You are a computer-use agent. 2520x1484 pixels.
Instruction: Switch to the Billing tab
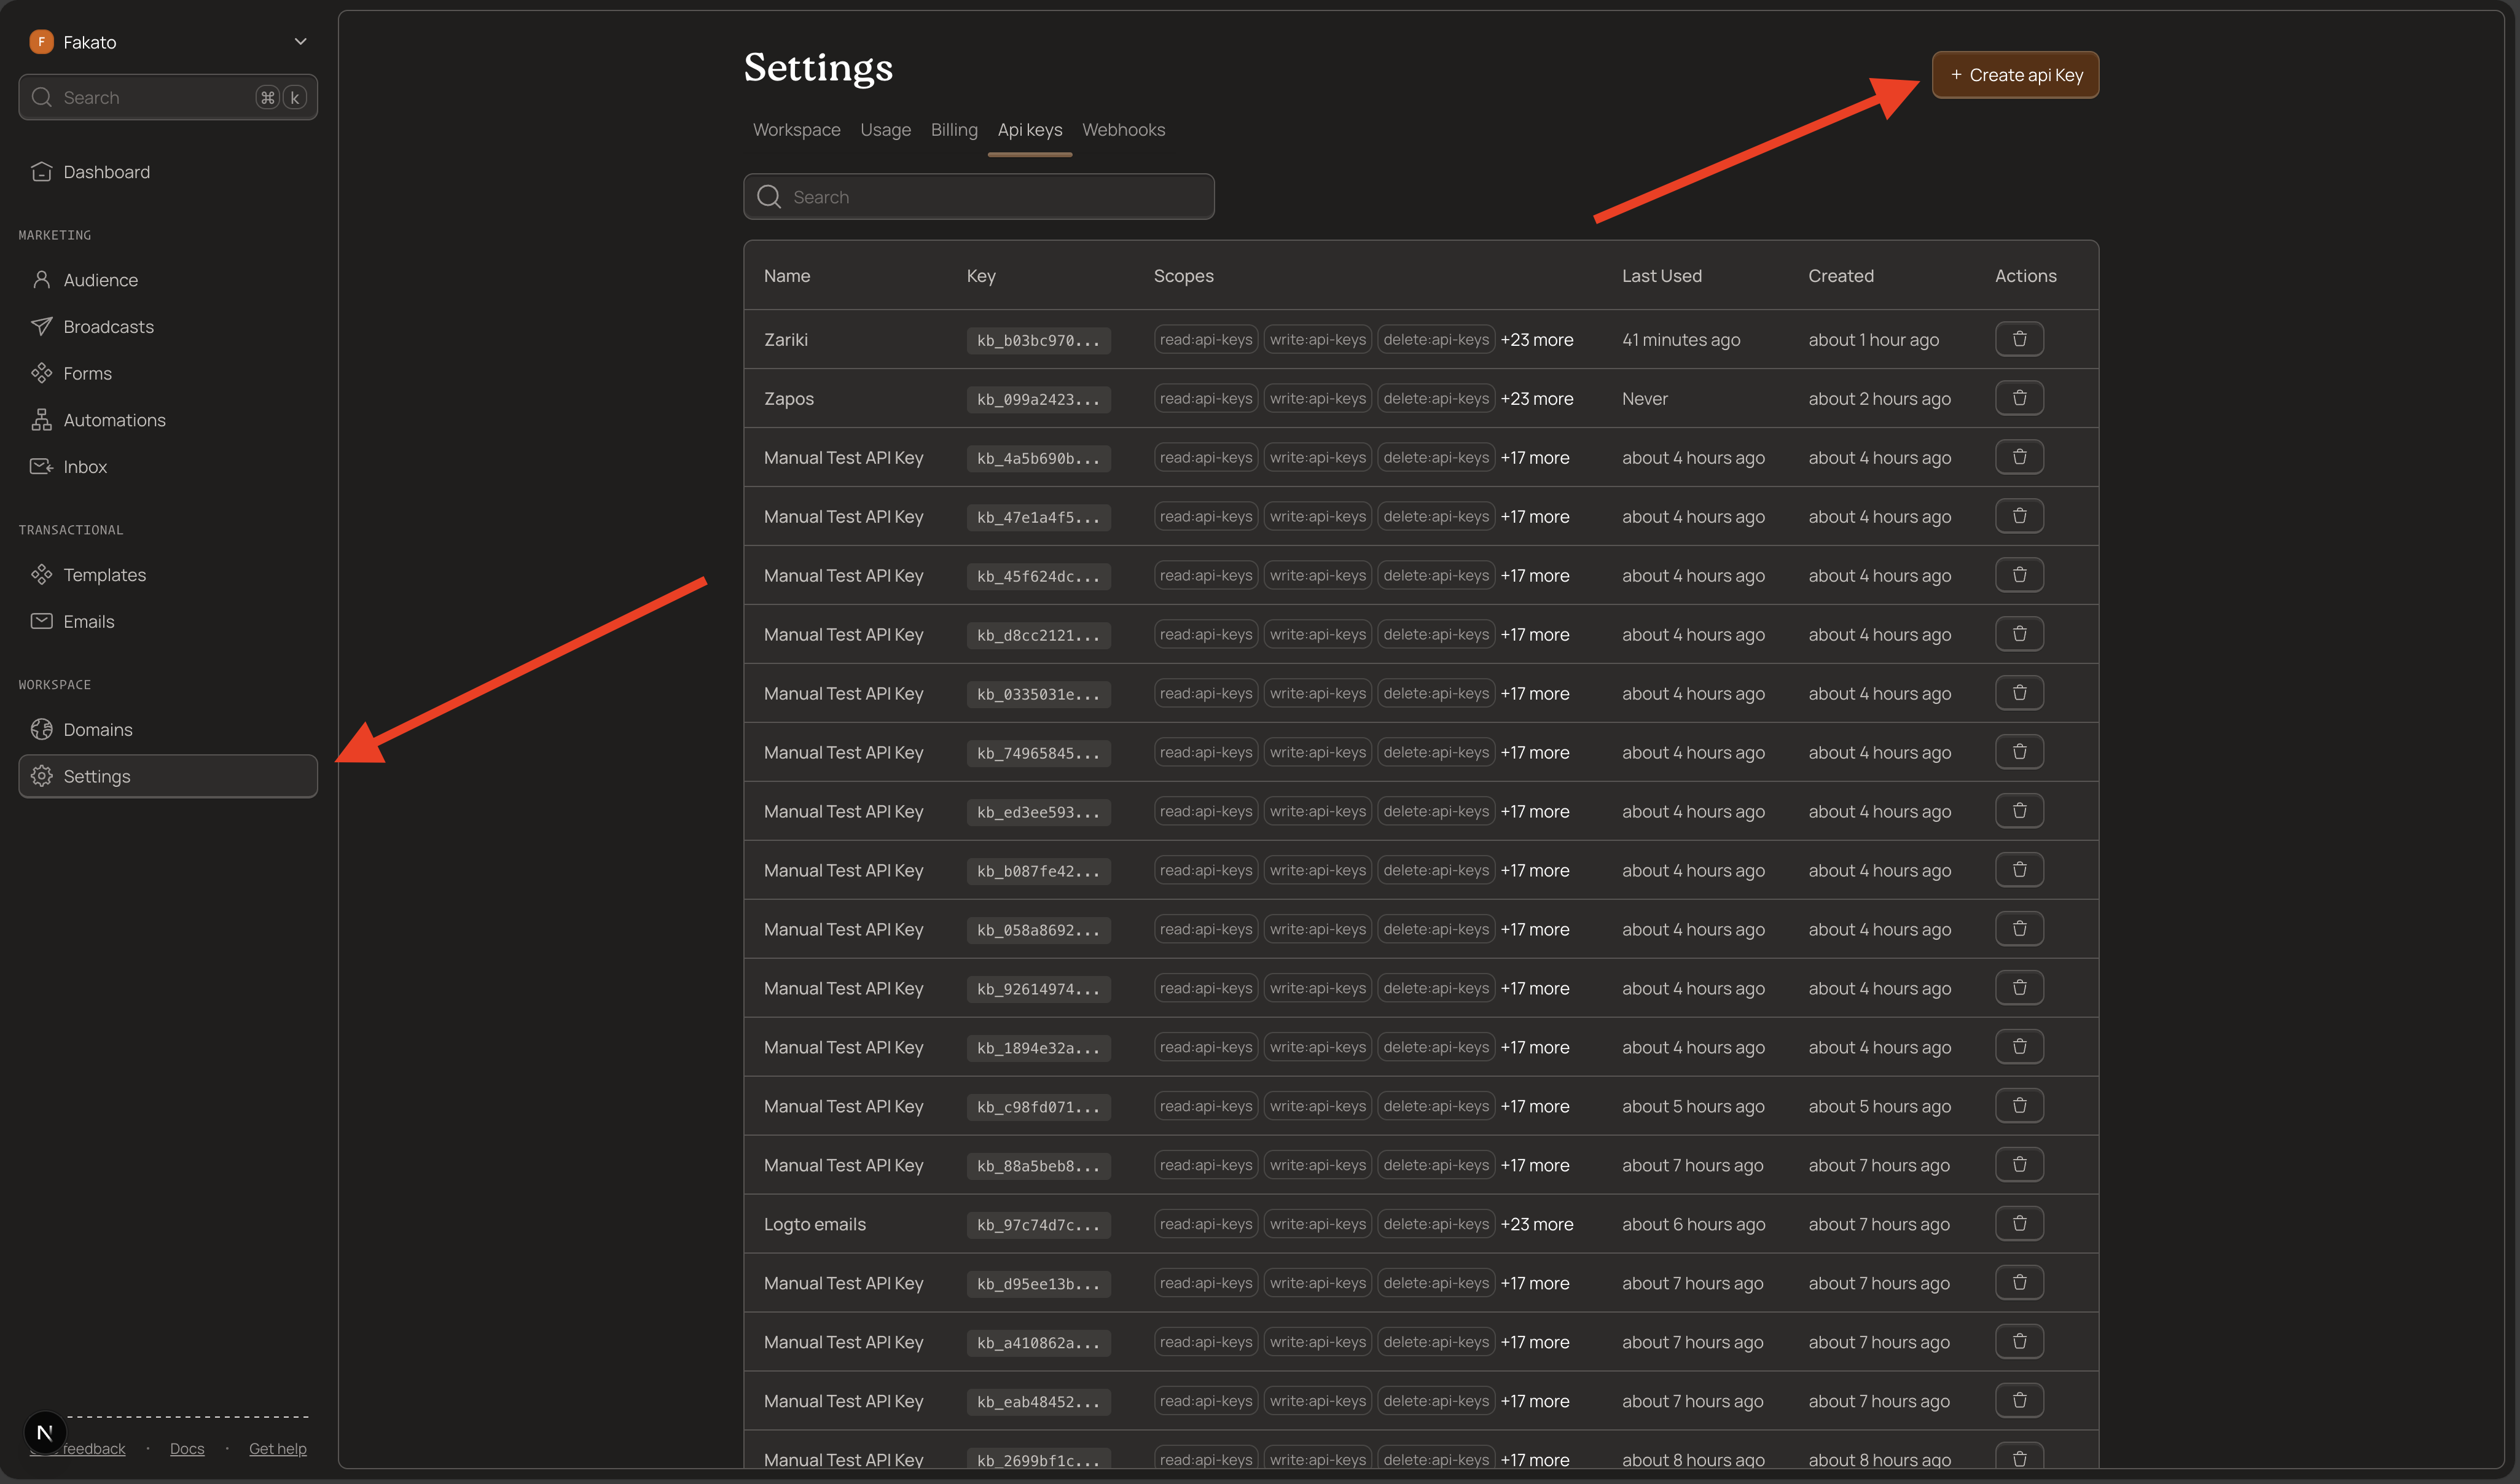953,130
